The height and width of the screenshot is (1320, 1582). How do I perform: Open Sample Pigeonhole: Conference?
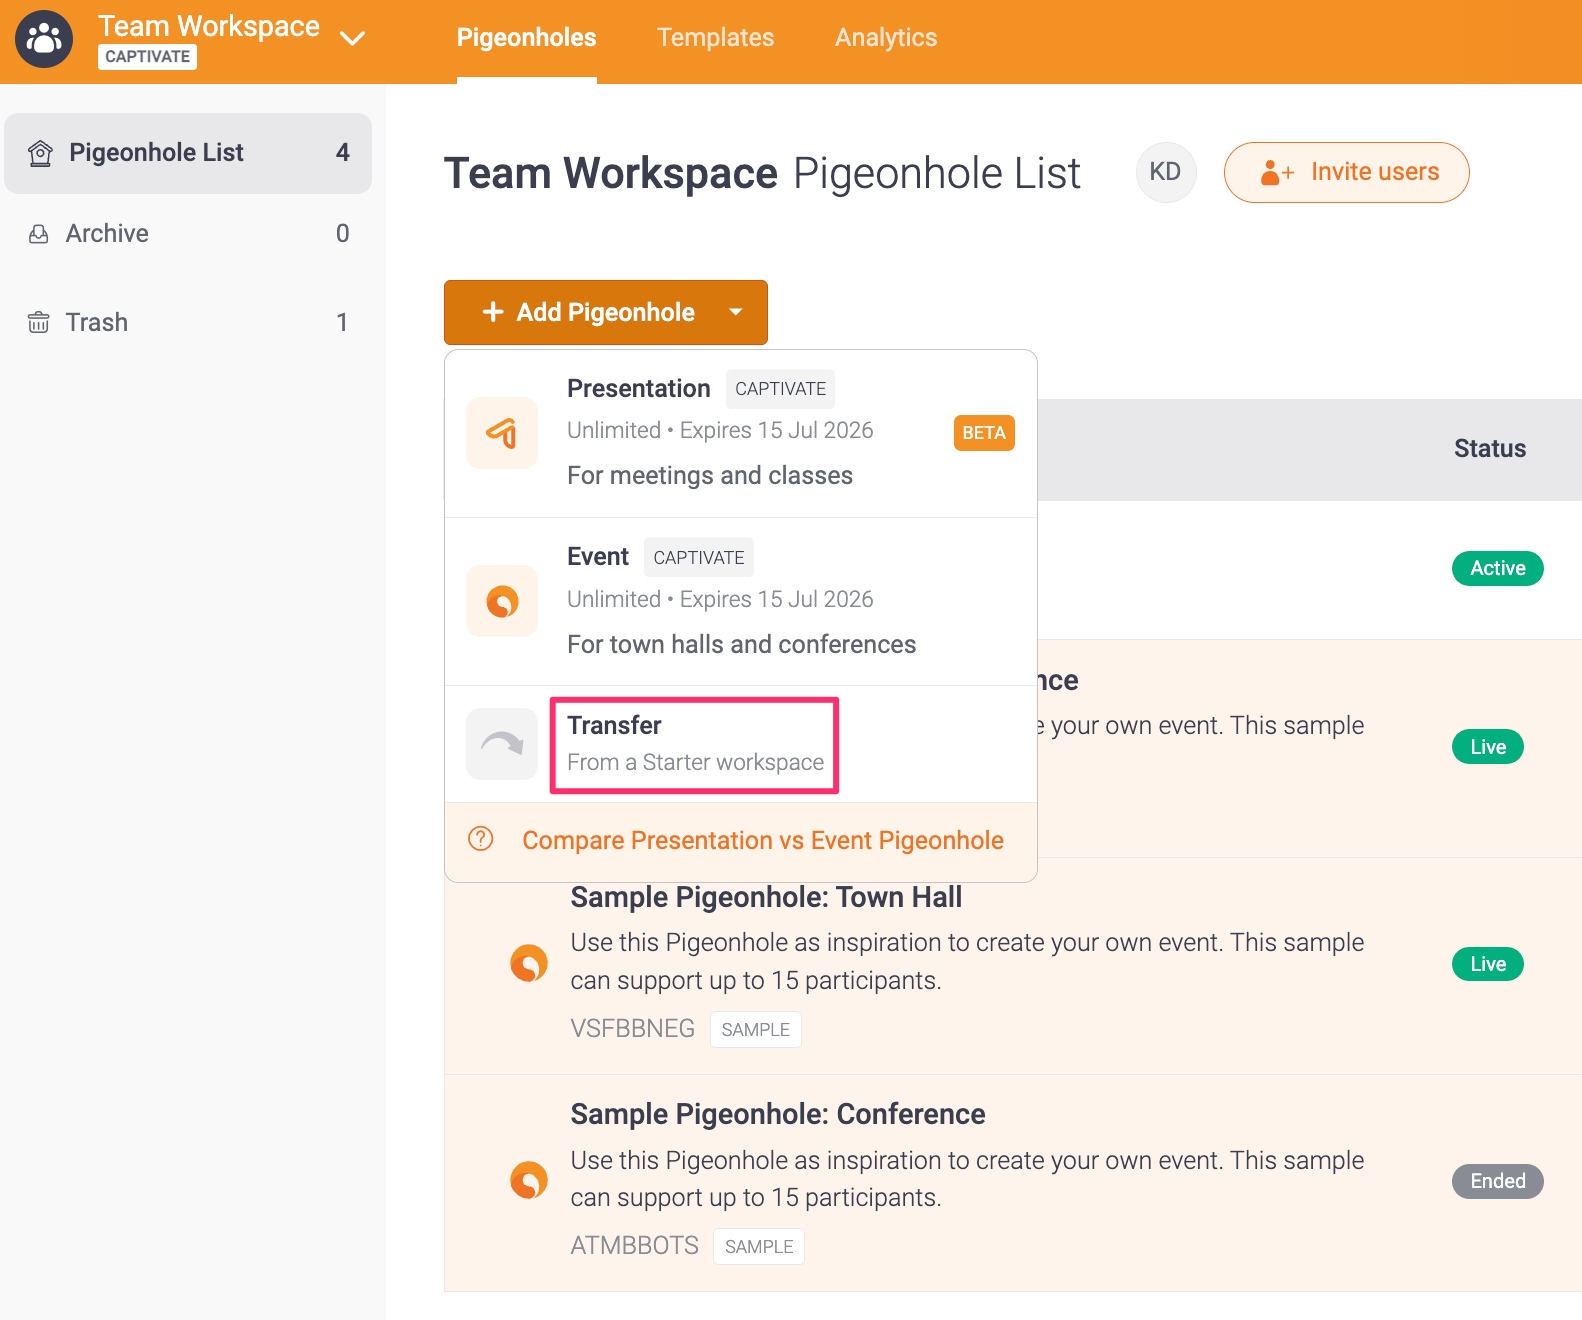coord(778,1115)
